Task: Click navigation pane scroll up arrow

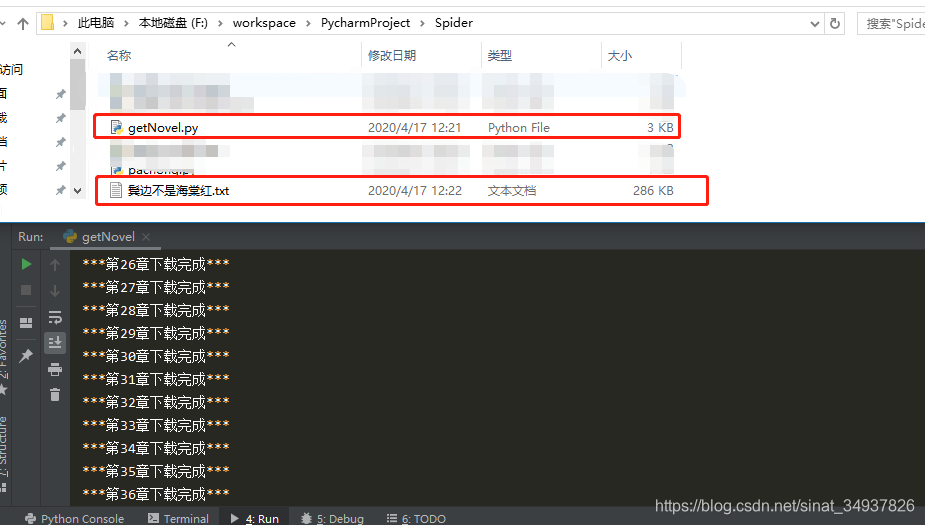Action: coord(77,51)
